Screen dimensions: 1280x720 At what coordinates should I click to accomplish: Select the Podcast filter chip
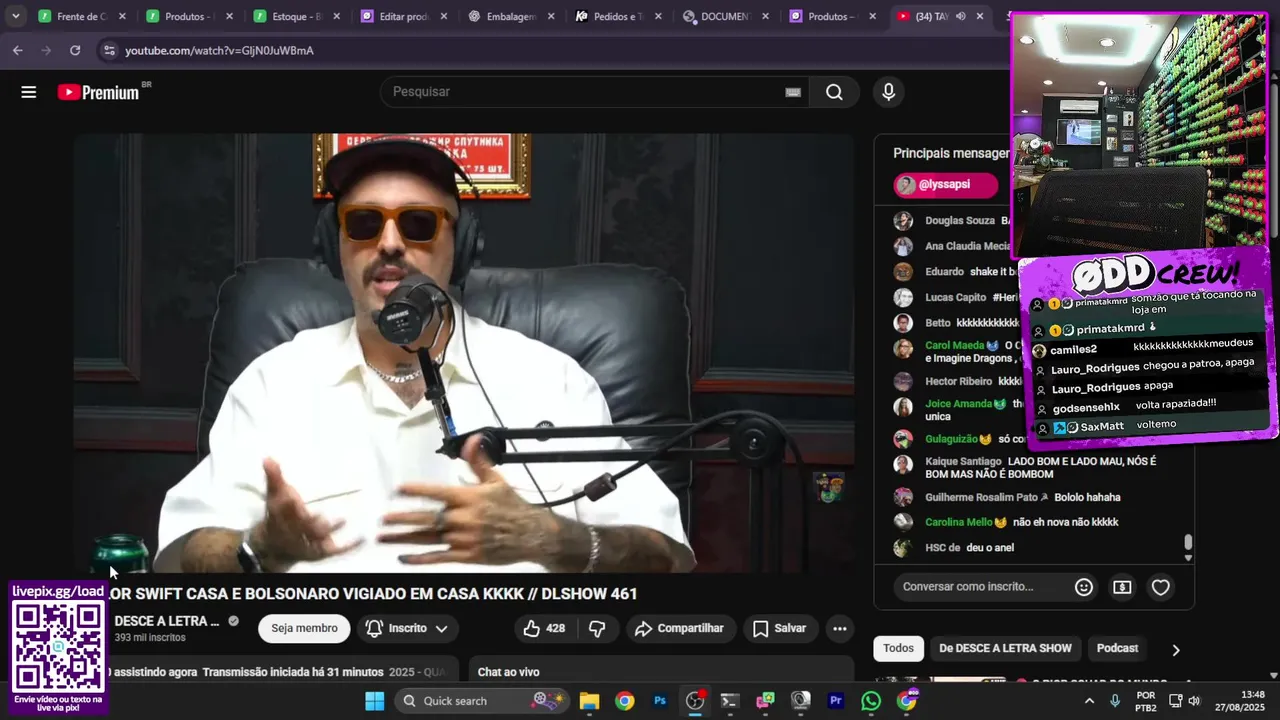click(1117, 648)
